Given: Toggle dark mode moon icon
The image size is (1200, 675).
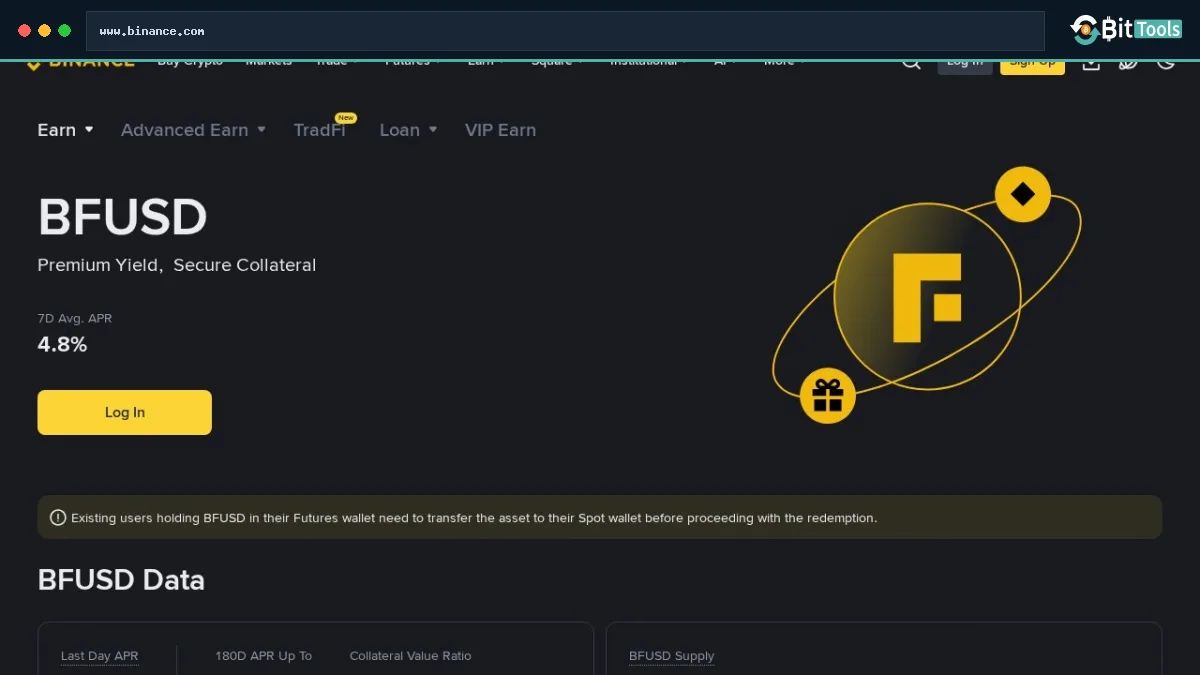Looking at the screenshot, I should [x=1165, y=64].
